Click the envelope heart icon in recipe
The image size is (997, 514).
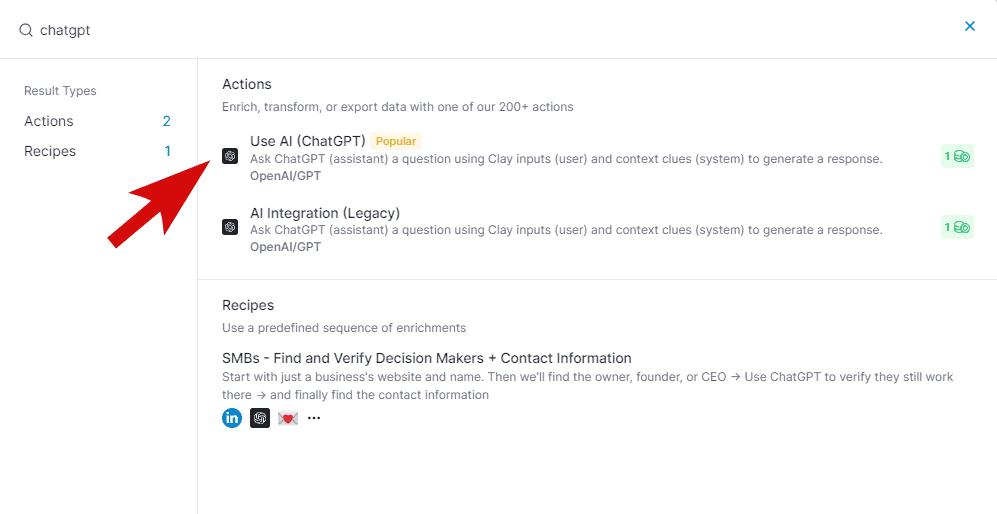288,418
